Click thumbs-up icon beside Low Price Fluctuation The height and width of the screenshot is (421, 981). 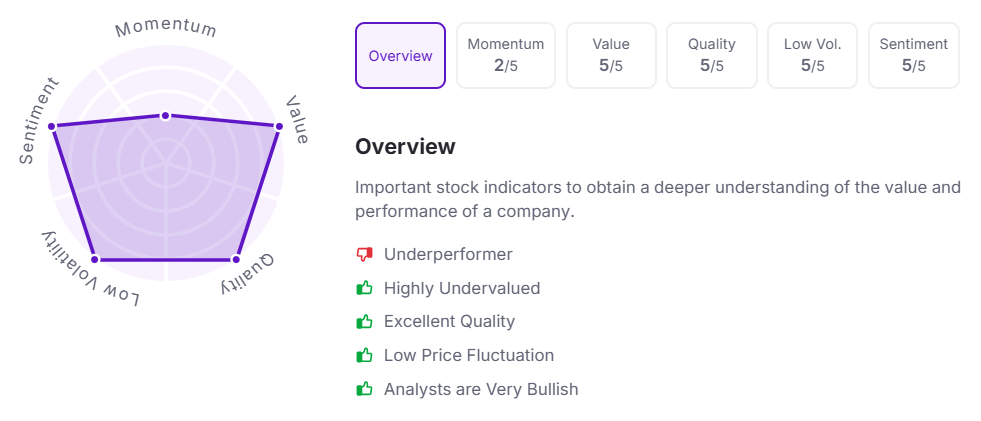[x=364, y=355]
